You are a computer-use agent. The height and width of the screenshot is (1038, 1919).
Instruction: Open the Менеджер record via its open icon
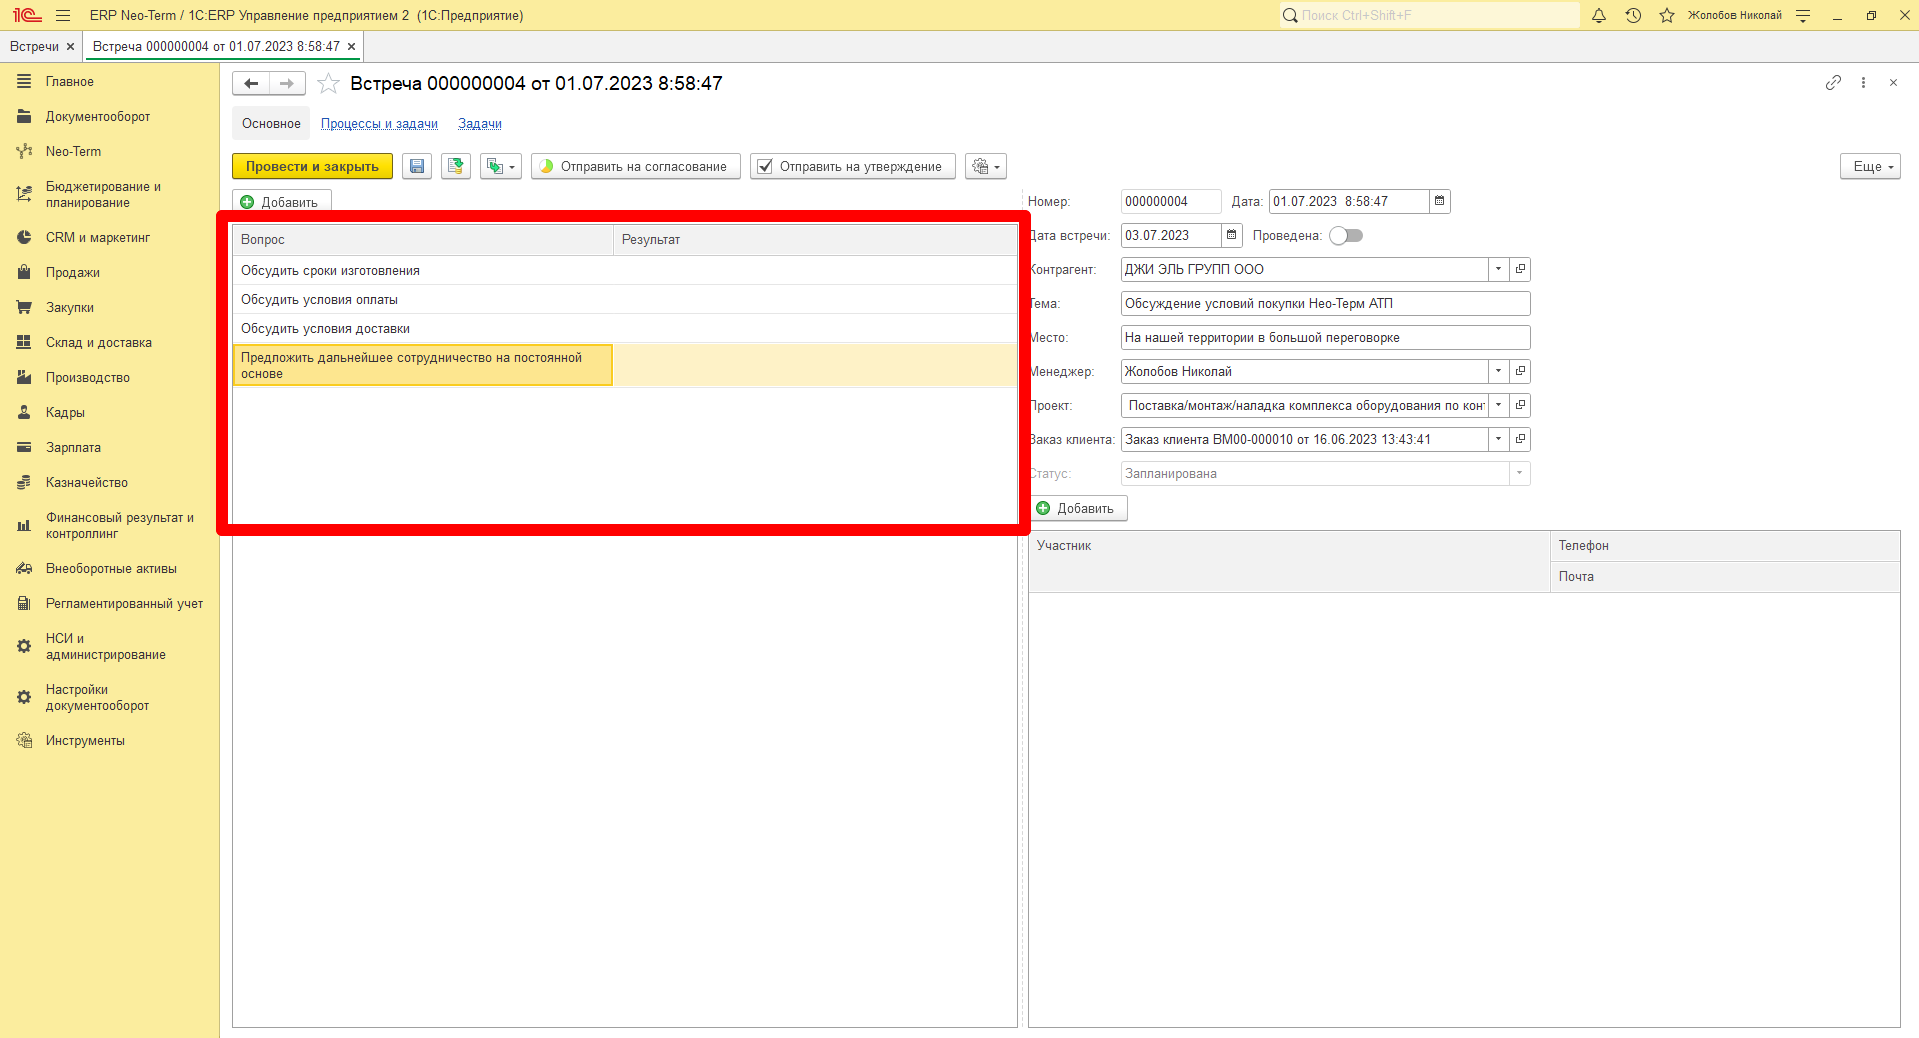click(1520, 371)
